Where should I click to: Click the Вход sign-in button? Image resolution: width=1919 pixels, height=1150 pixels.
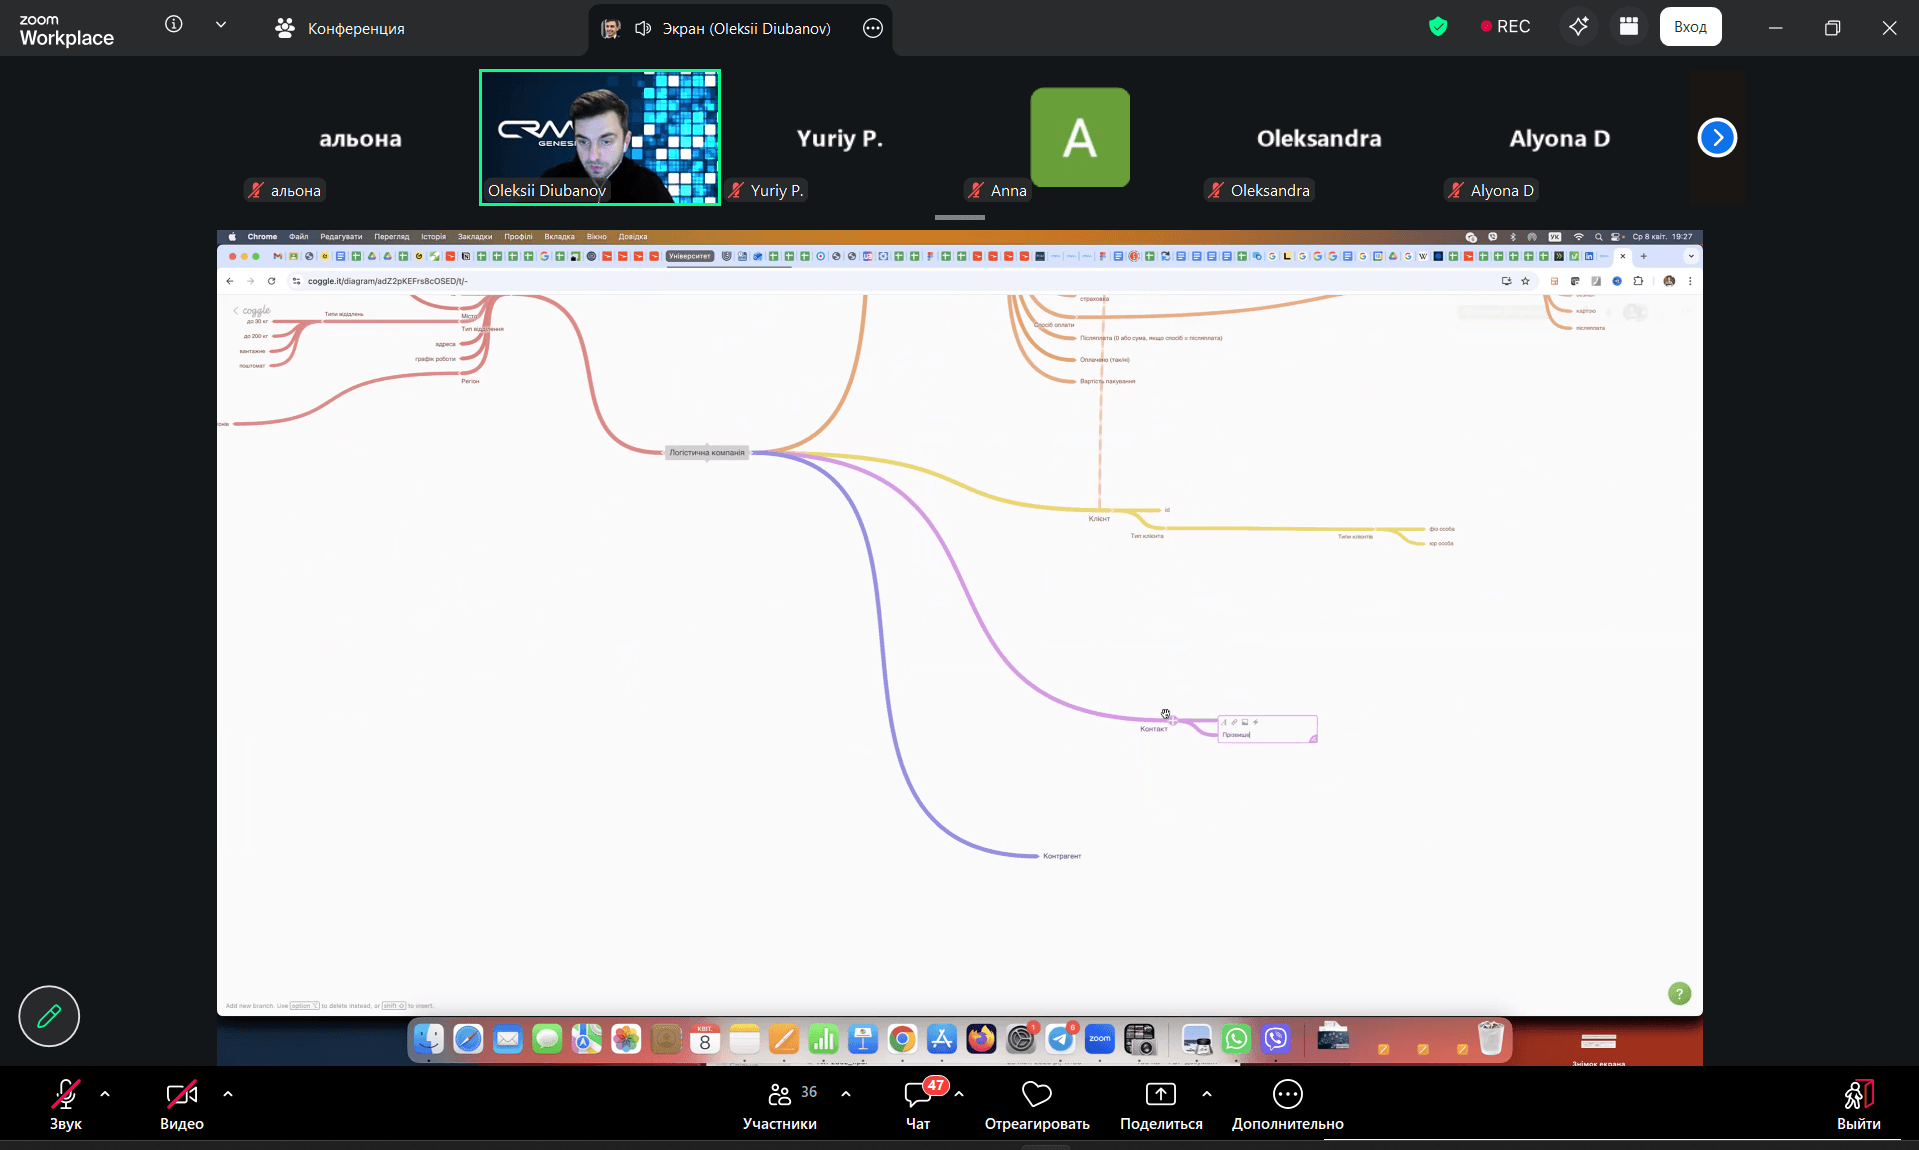point(1690,27)
